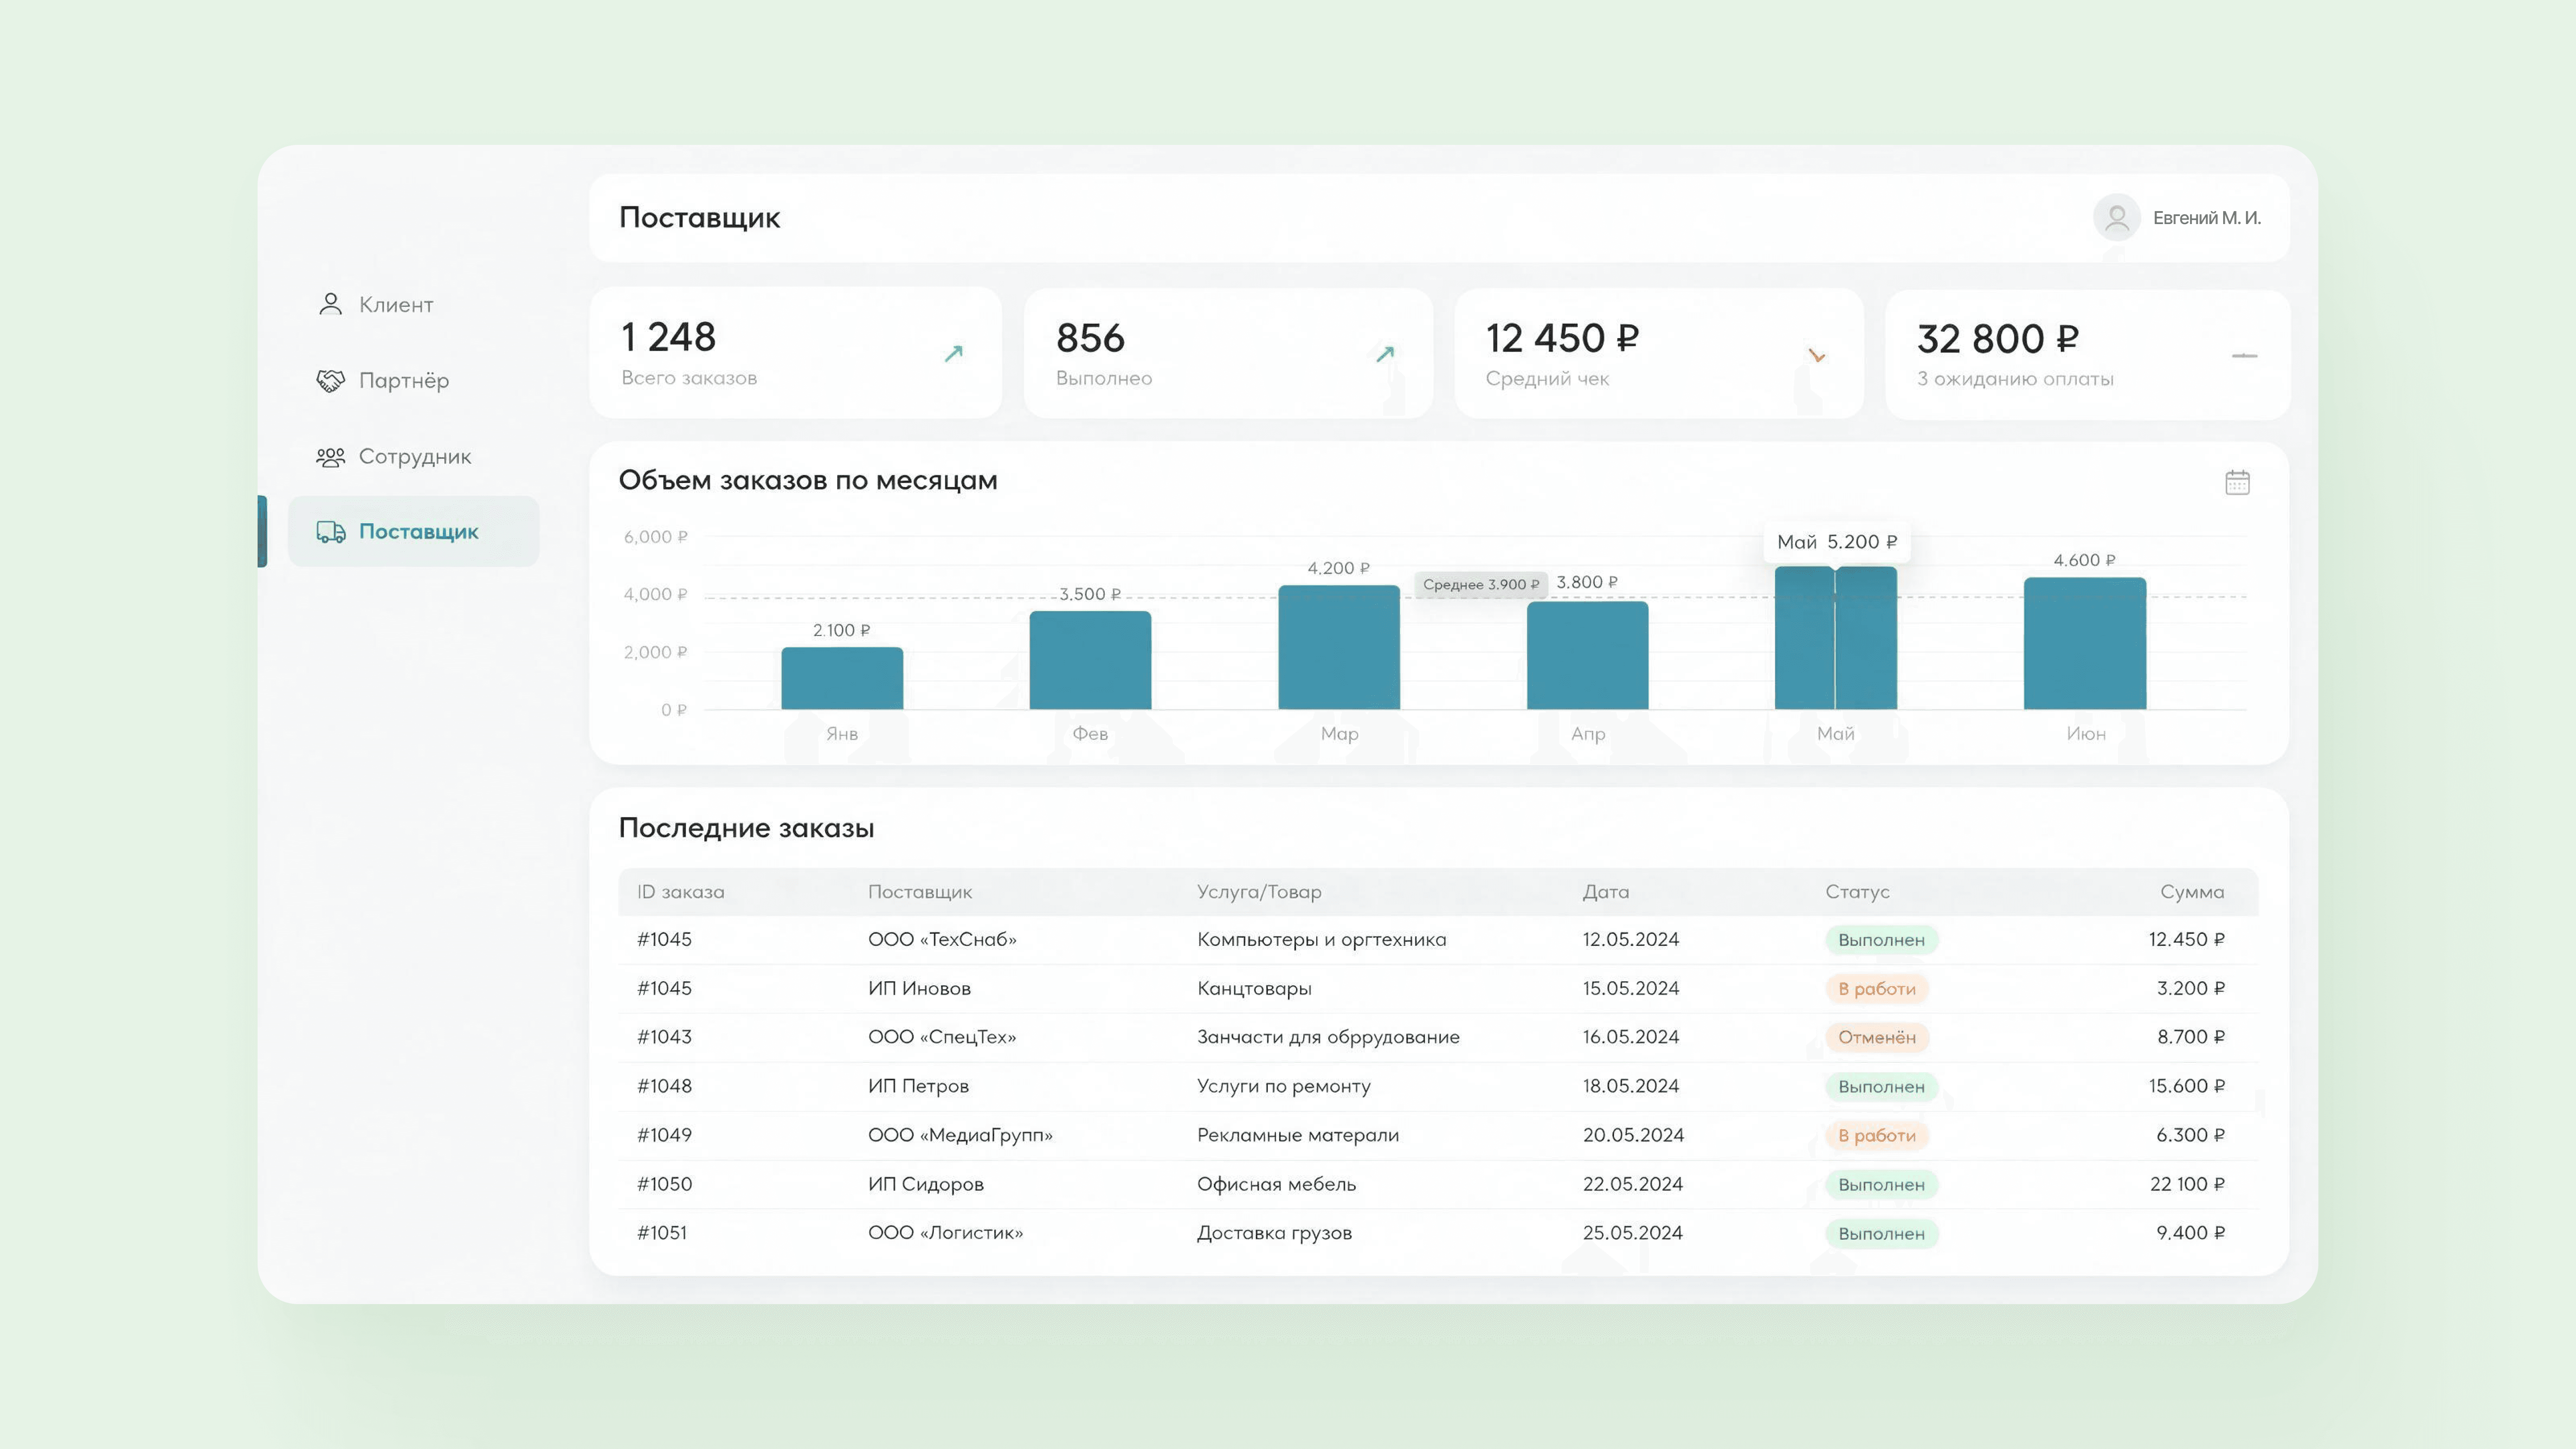Click the "Услуги по ремонту" cell

coord(1284,1087)
